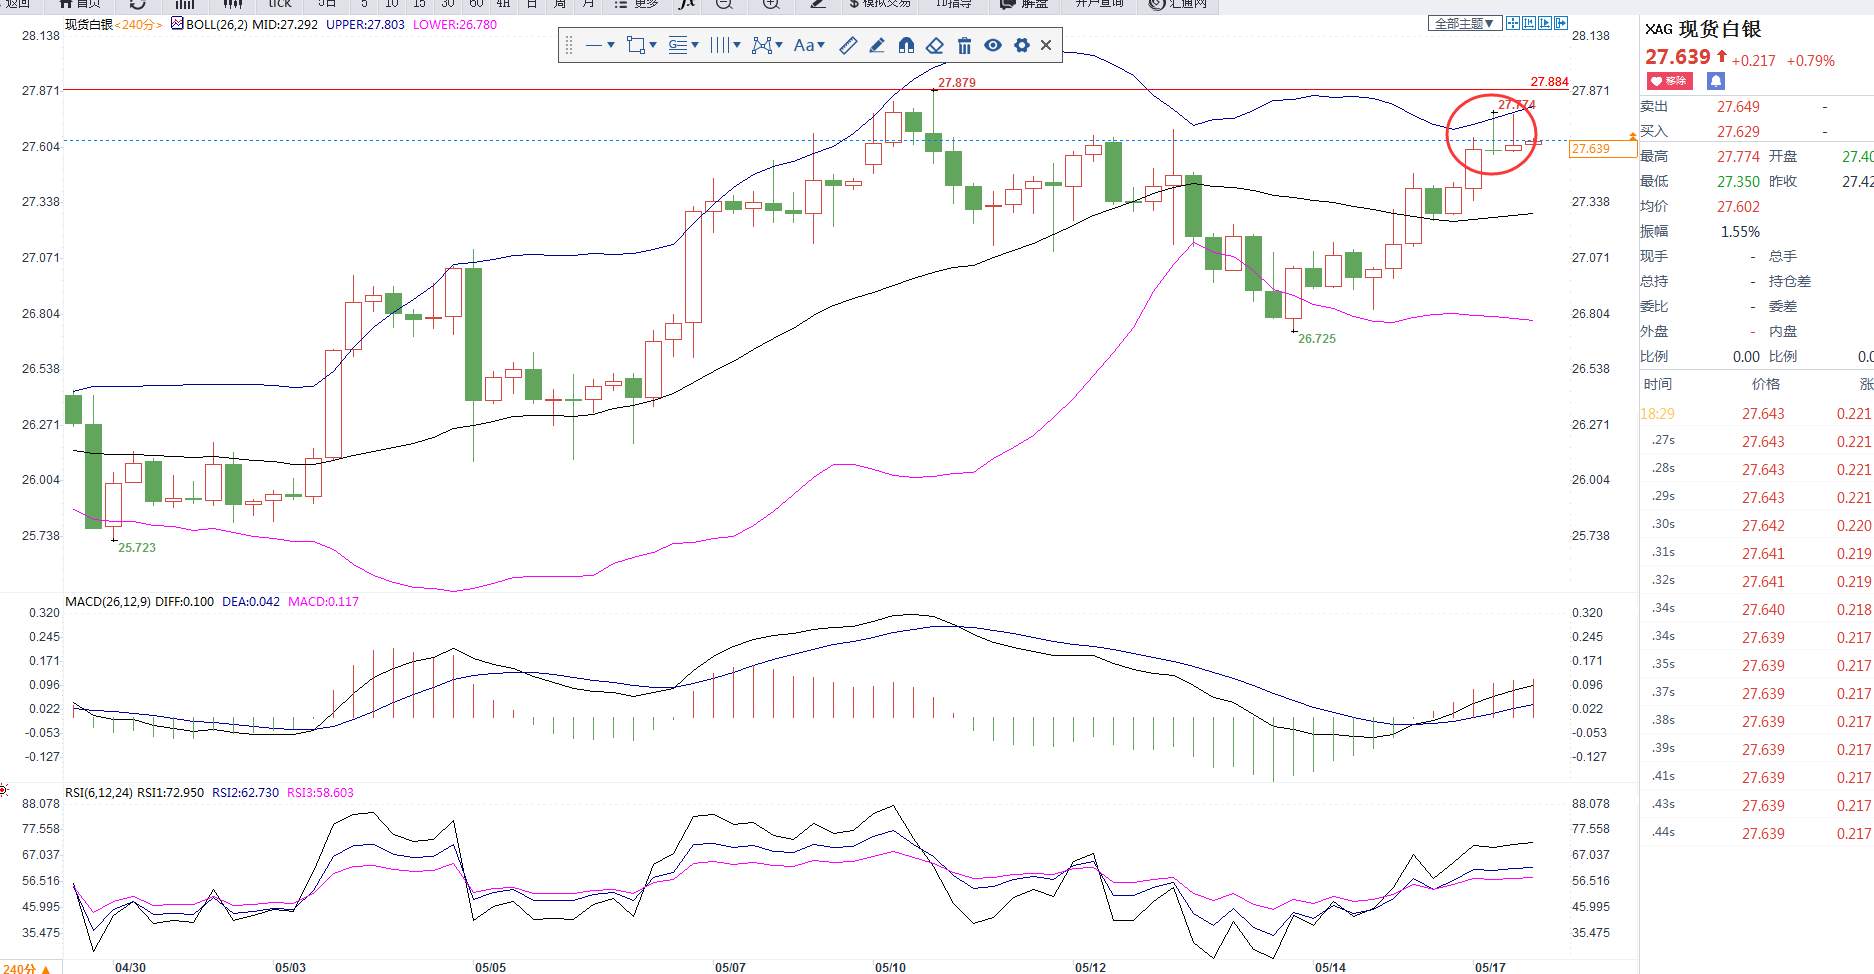The image size is (1874, 974).
Task: Click the 05/10 date label on time axis
Action: coord(890,968)
